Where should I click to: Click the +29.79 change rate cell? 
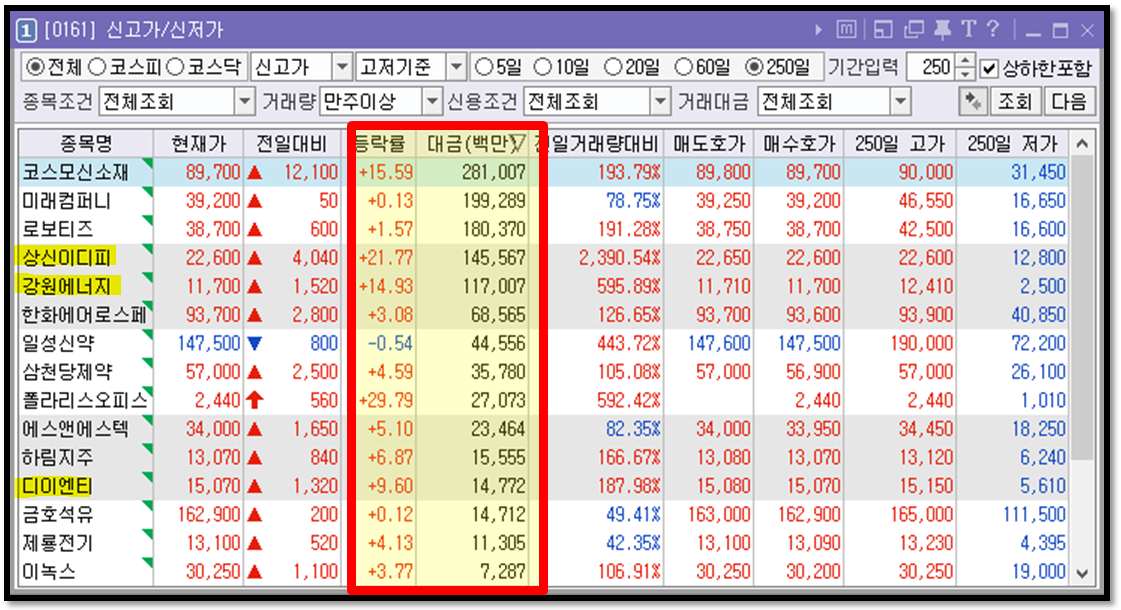[385, 400]
